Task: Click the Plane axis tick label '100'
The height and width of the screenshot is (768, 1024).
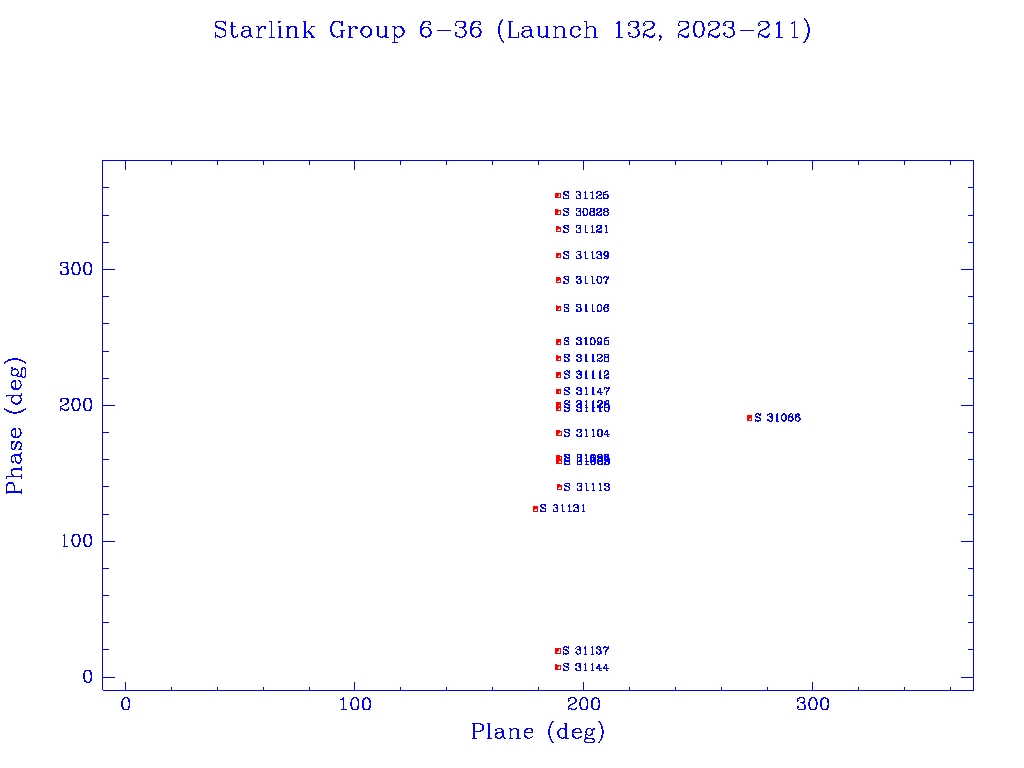Action: (x=355, y=705)
